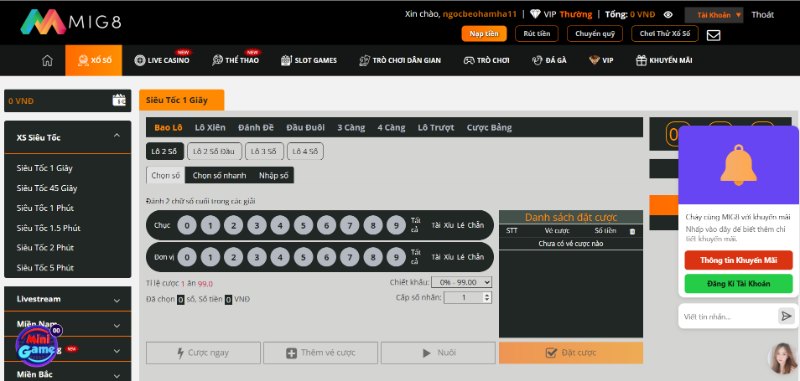Open the mail envelope icon in the header
The image size is (800, 381).
click(713, 35)
